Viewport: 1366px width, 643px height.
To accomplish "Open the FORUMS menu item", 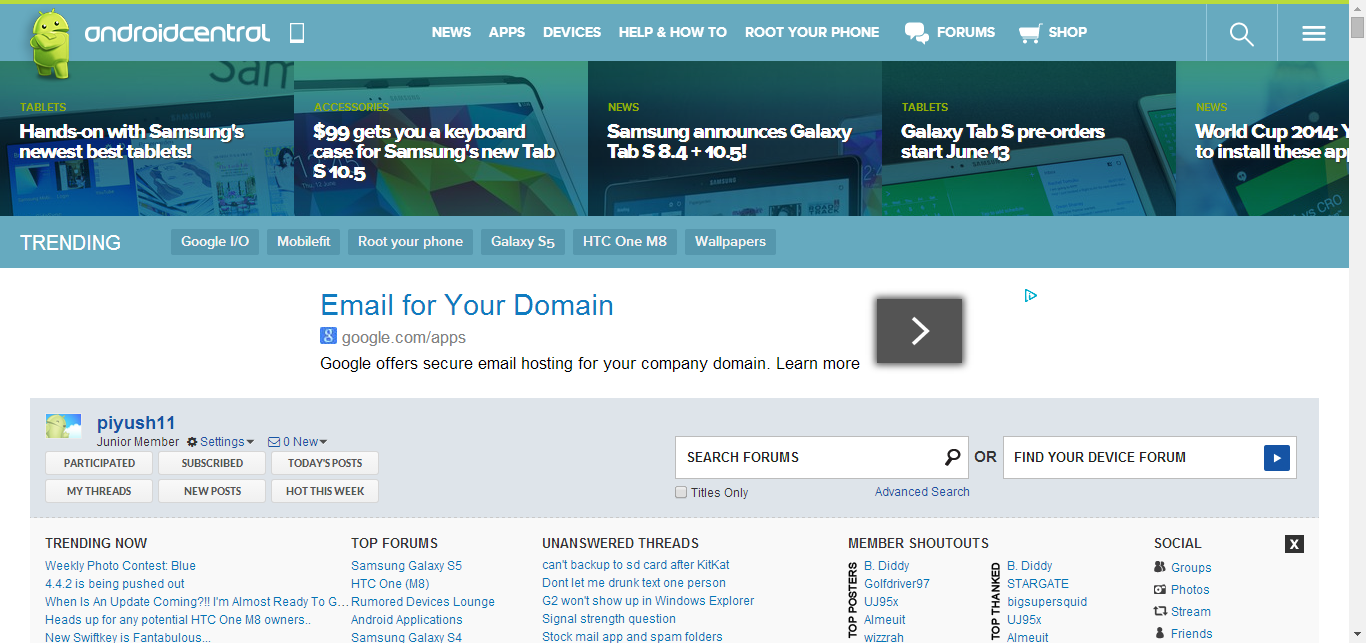I will pyautogui.click(x=966, y=32).
